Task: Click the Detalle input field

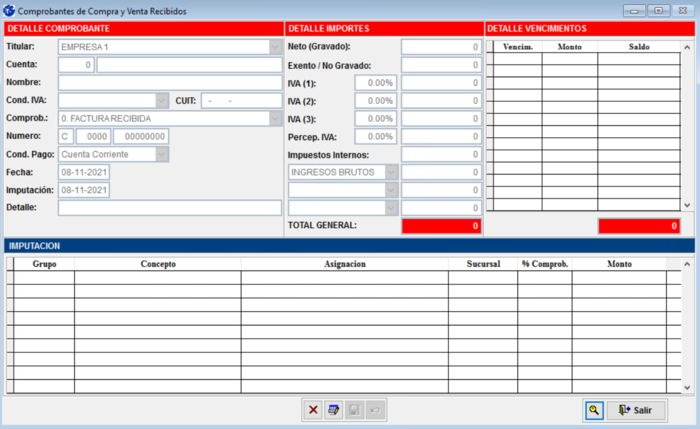Action: pos(169,208)
